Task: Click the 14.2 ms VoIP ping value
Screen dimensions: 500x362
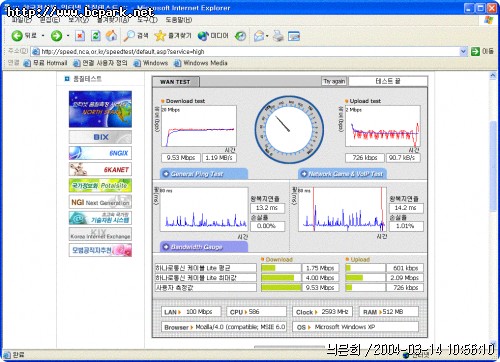Action: point(406,208)
